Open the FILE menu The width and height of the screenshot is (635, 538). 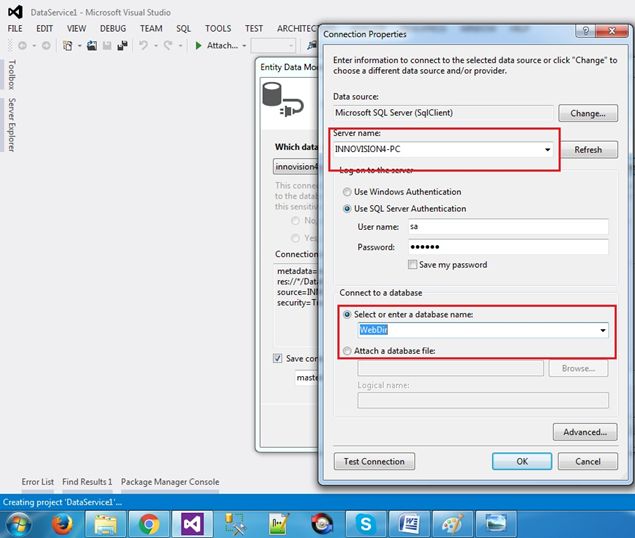point(15,28)
